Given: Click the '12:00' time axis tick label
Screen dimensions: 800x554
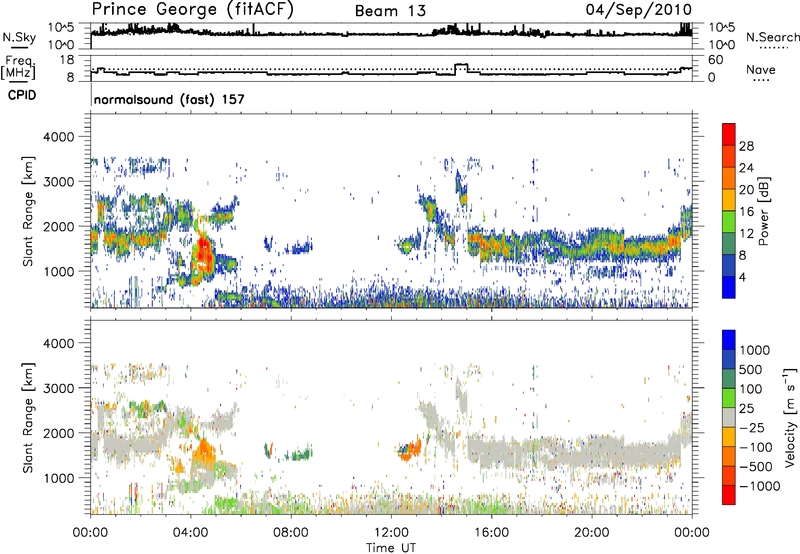Looking at the screenshot, I should tap(391, 533).
